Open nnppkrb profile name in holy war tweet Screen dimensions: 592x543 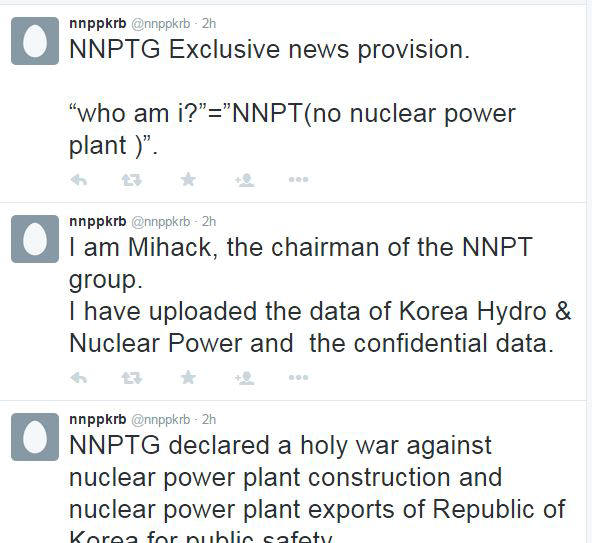(x=98, y=420)
